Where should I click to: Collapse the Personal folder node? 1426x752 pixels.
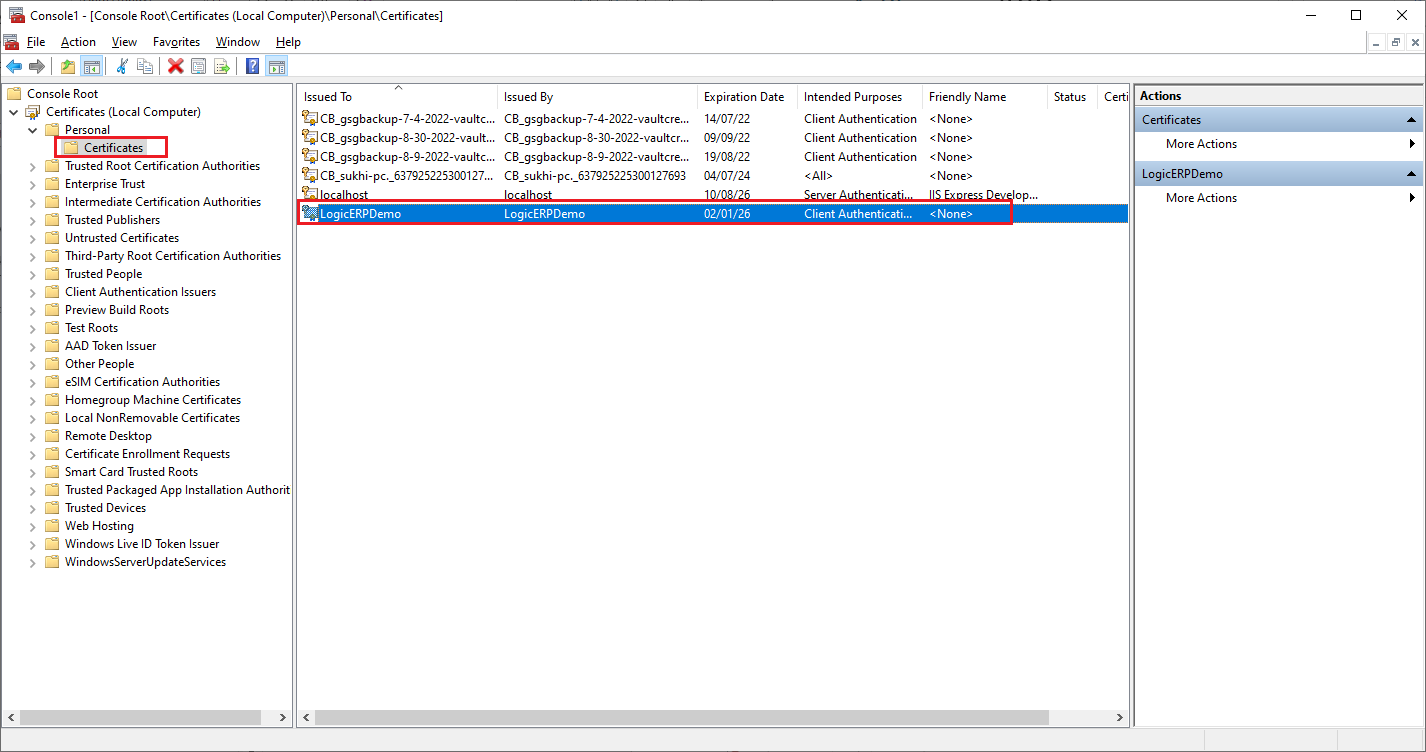tap(32, 130)
